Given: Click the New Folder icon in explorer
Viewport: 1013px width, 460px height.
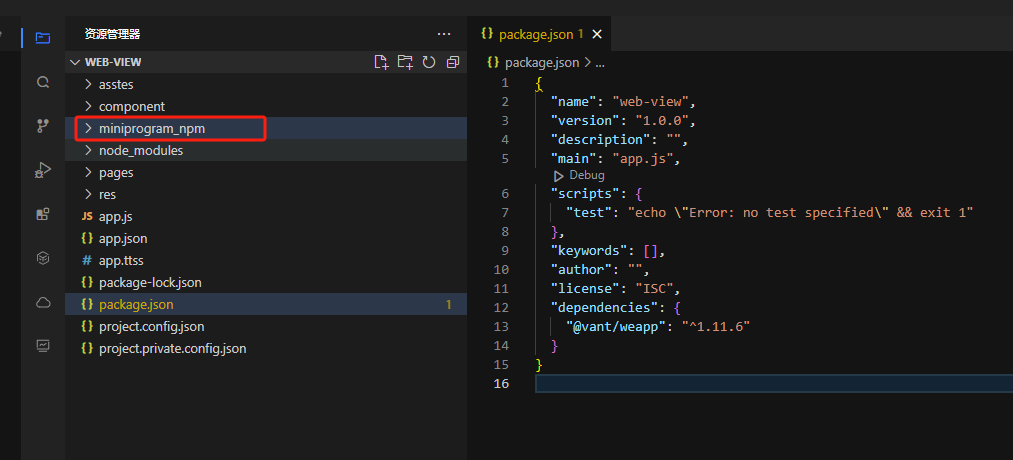Looking at the screenshot, I should pos(405,62).
